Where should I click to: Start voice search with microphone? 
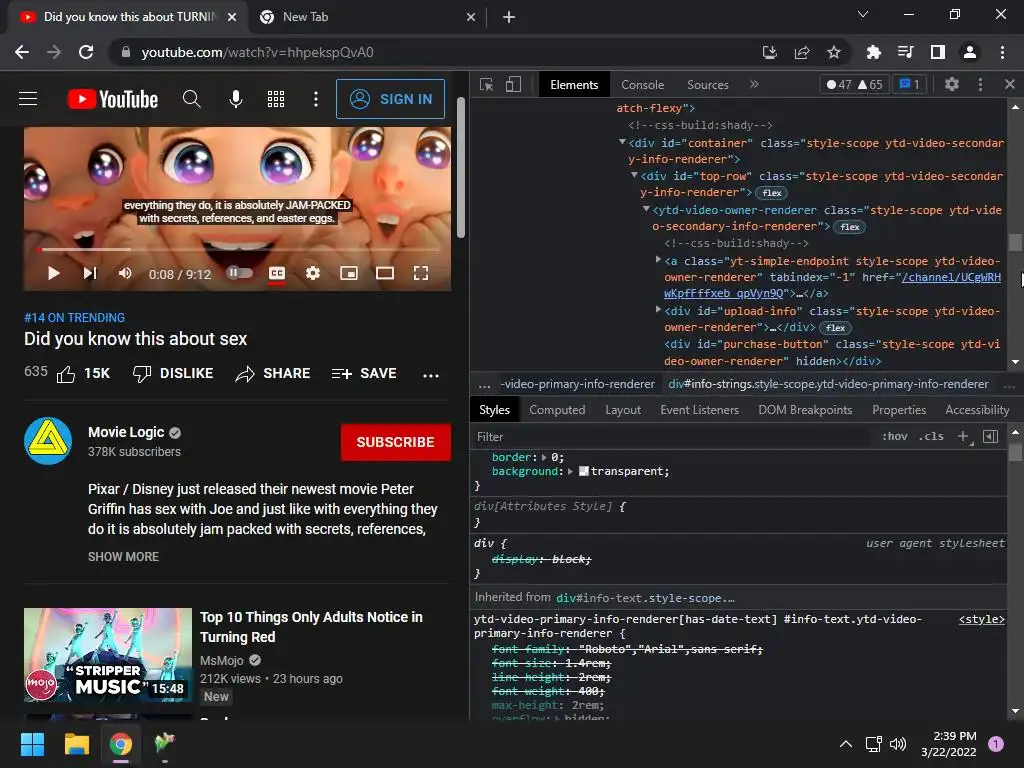click(236, 99)
